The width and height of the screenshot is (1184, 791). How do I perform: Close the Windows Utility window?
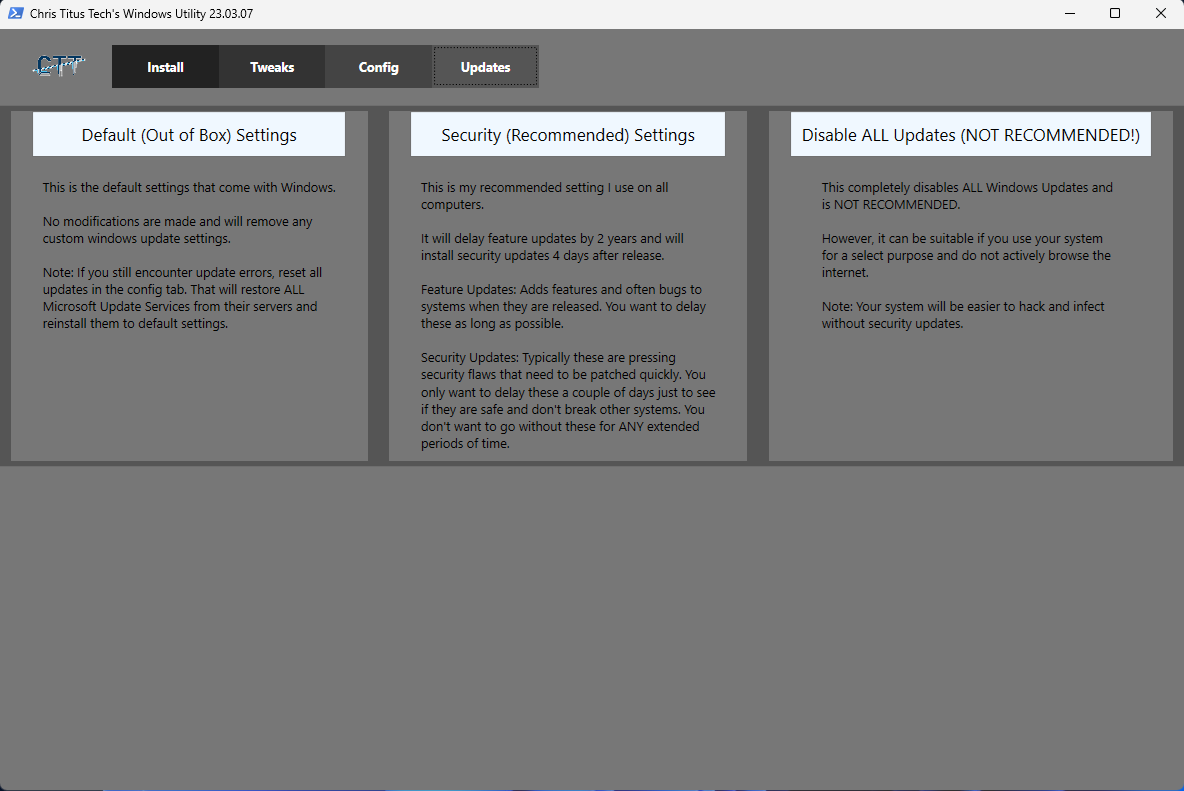[1161, 14]
